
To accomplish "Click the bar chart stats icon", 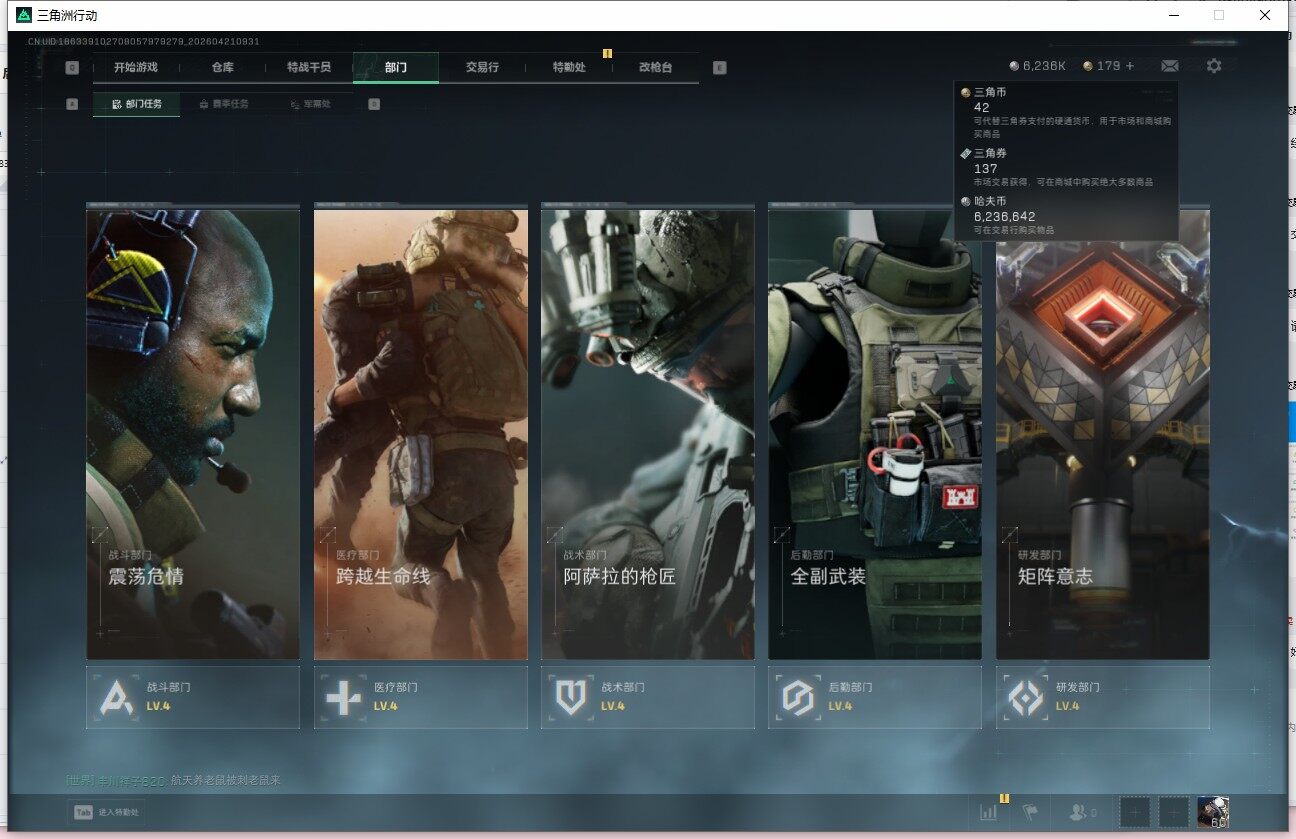I will click(x=989, y=812).
